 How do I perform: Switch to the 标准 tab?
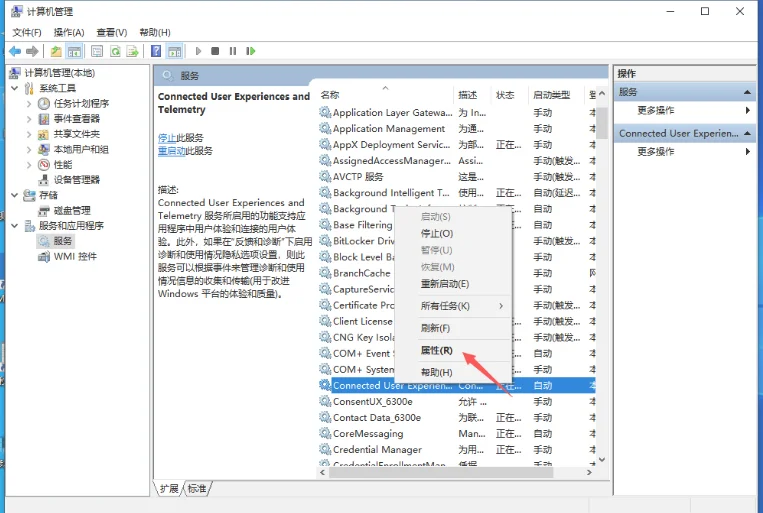pos(197,488)
